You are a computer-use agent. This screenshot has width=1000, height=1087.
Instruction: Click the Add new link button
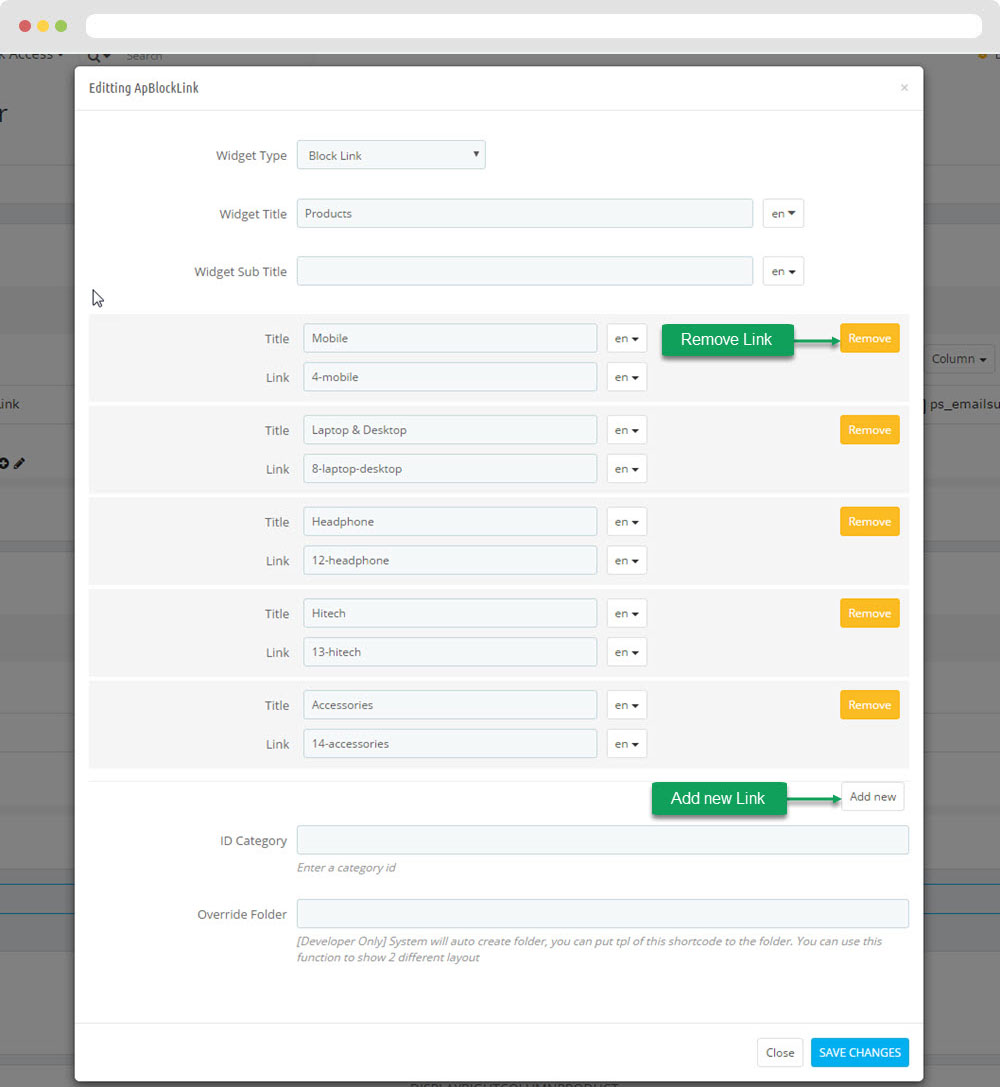(872, 797)
